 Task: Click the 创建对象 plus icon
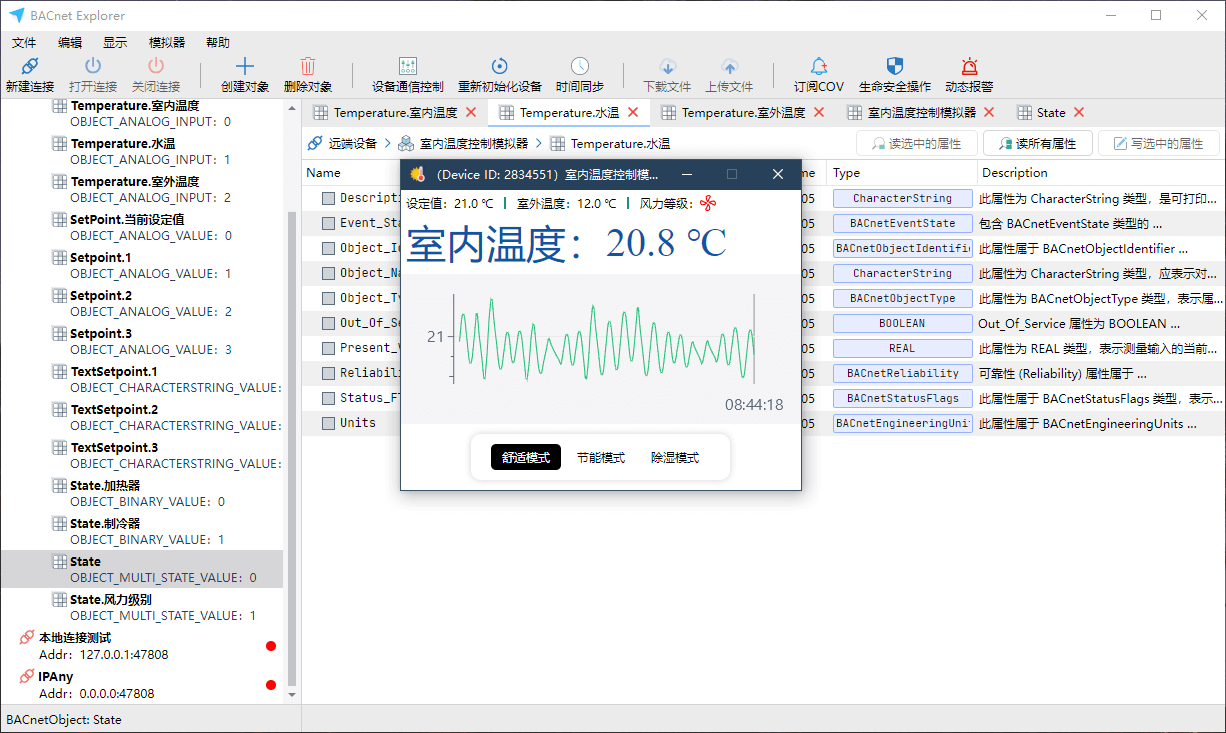tap(244, 67)
